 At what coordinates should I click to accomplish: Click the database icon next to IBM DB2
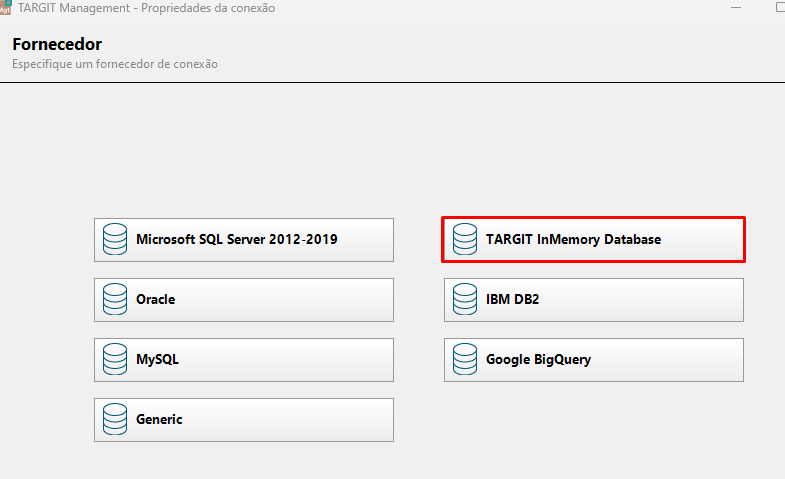tap(465, 299)
